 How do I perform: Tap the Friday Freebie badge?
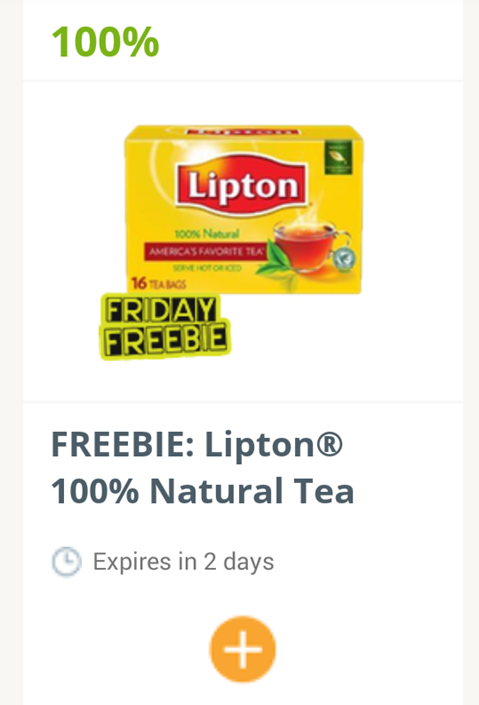pos(165,326)
